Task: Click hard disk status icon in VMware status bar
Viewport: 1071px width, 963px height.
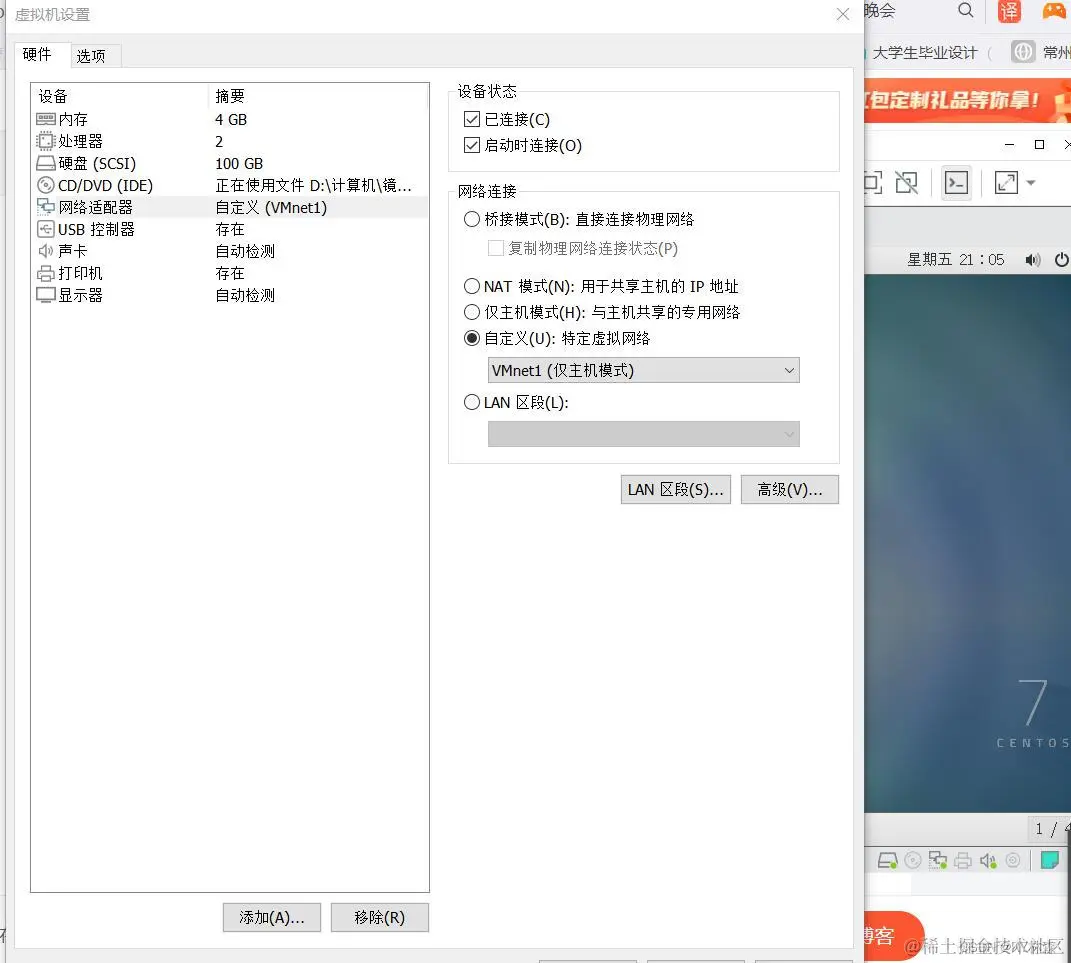Action: (x=887, y=861)
